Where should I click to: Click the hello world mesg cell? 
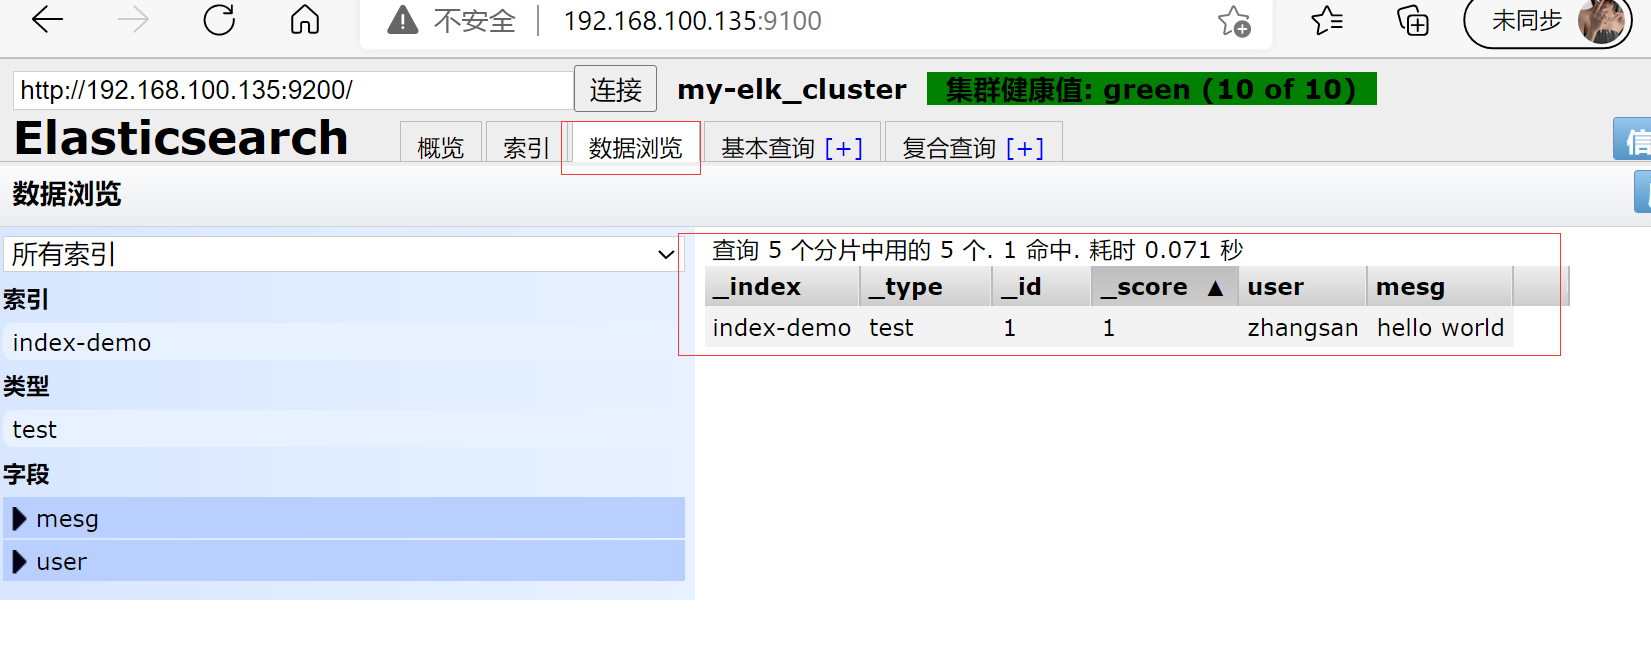[1440, 328]
